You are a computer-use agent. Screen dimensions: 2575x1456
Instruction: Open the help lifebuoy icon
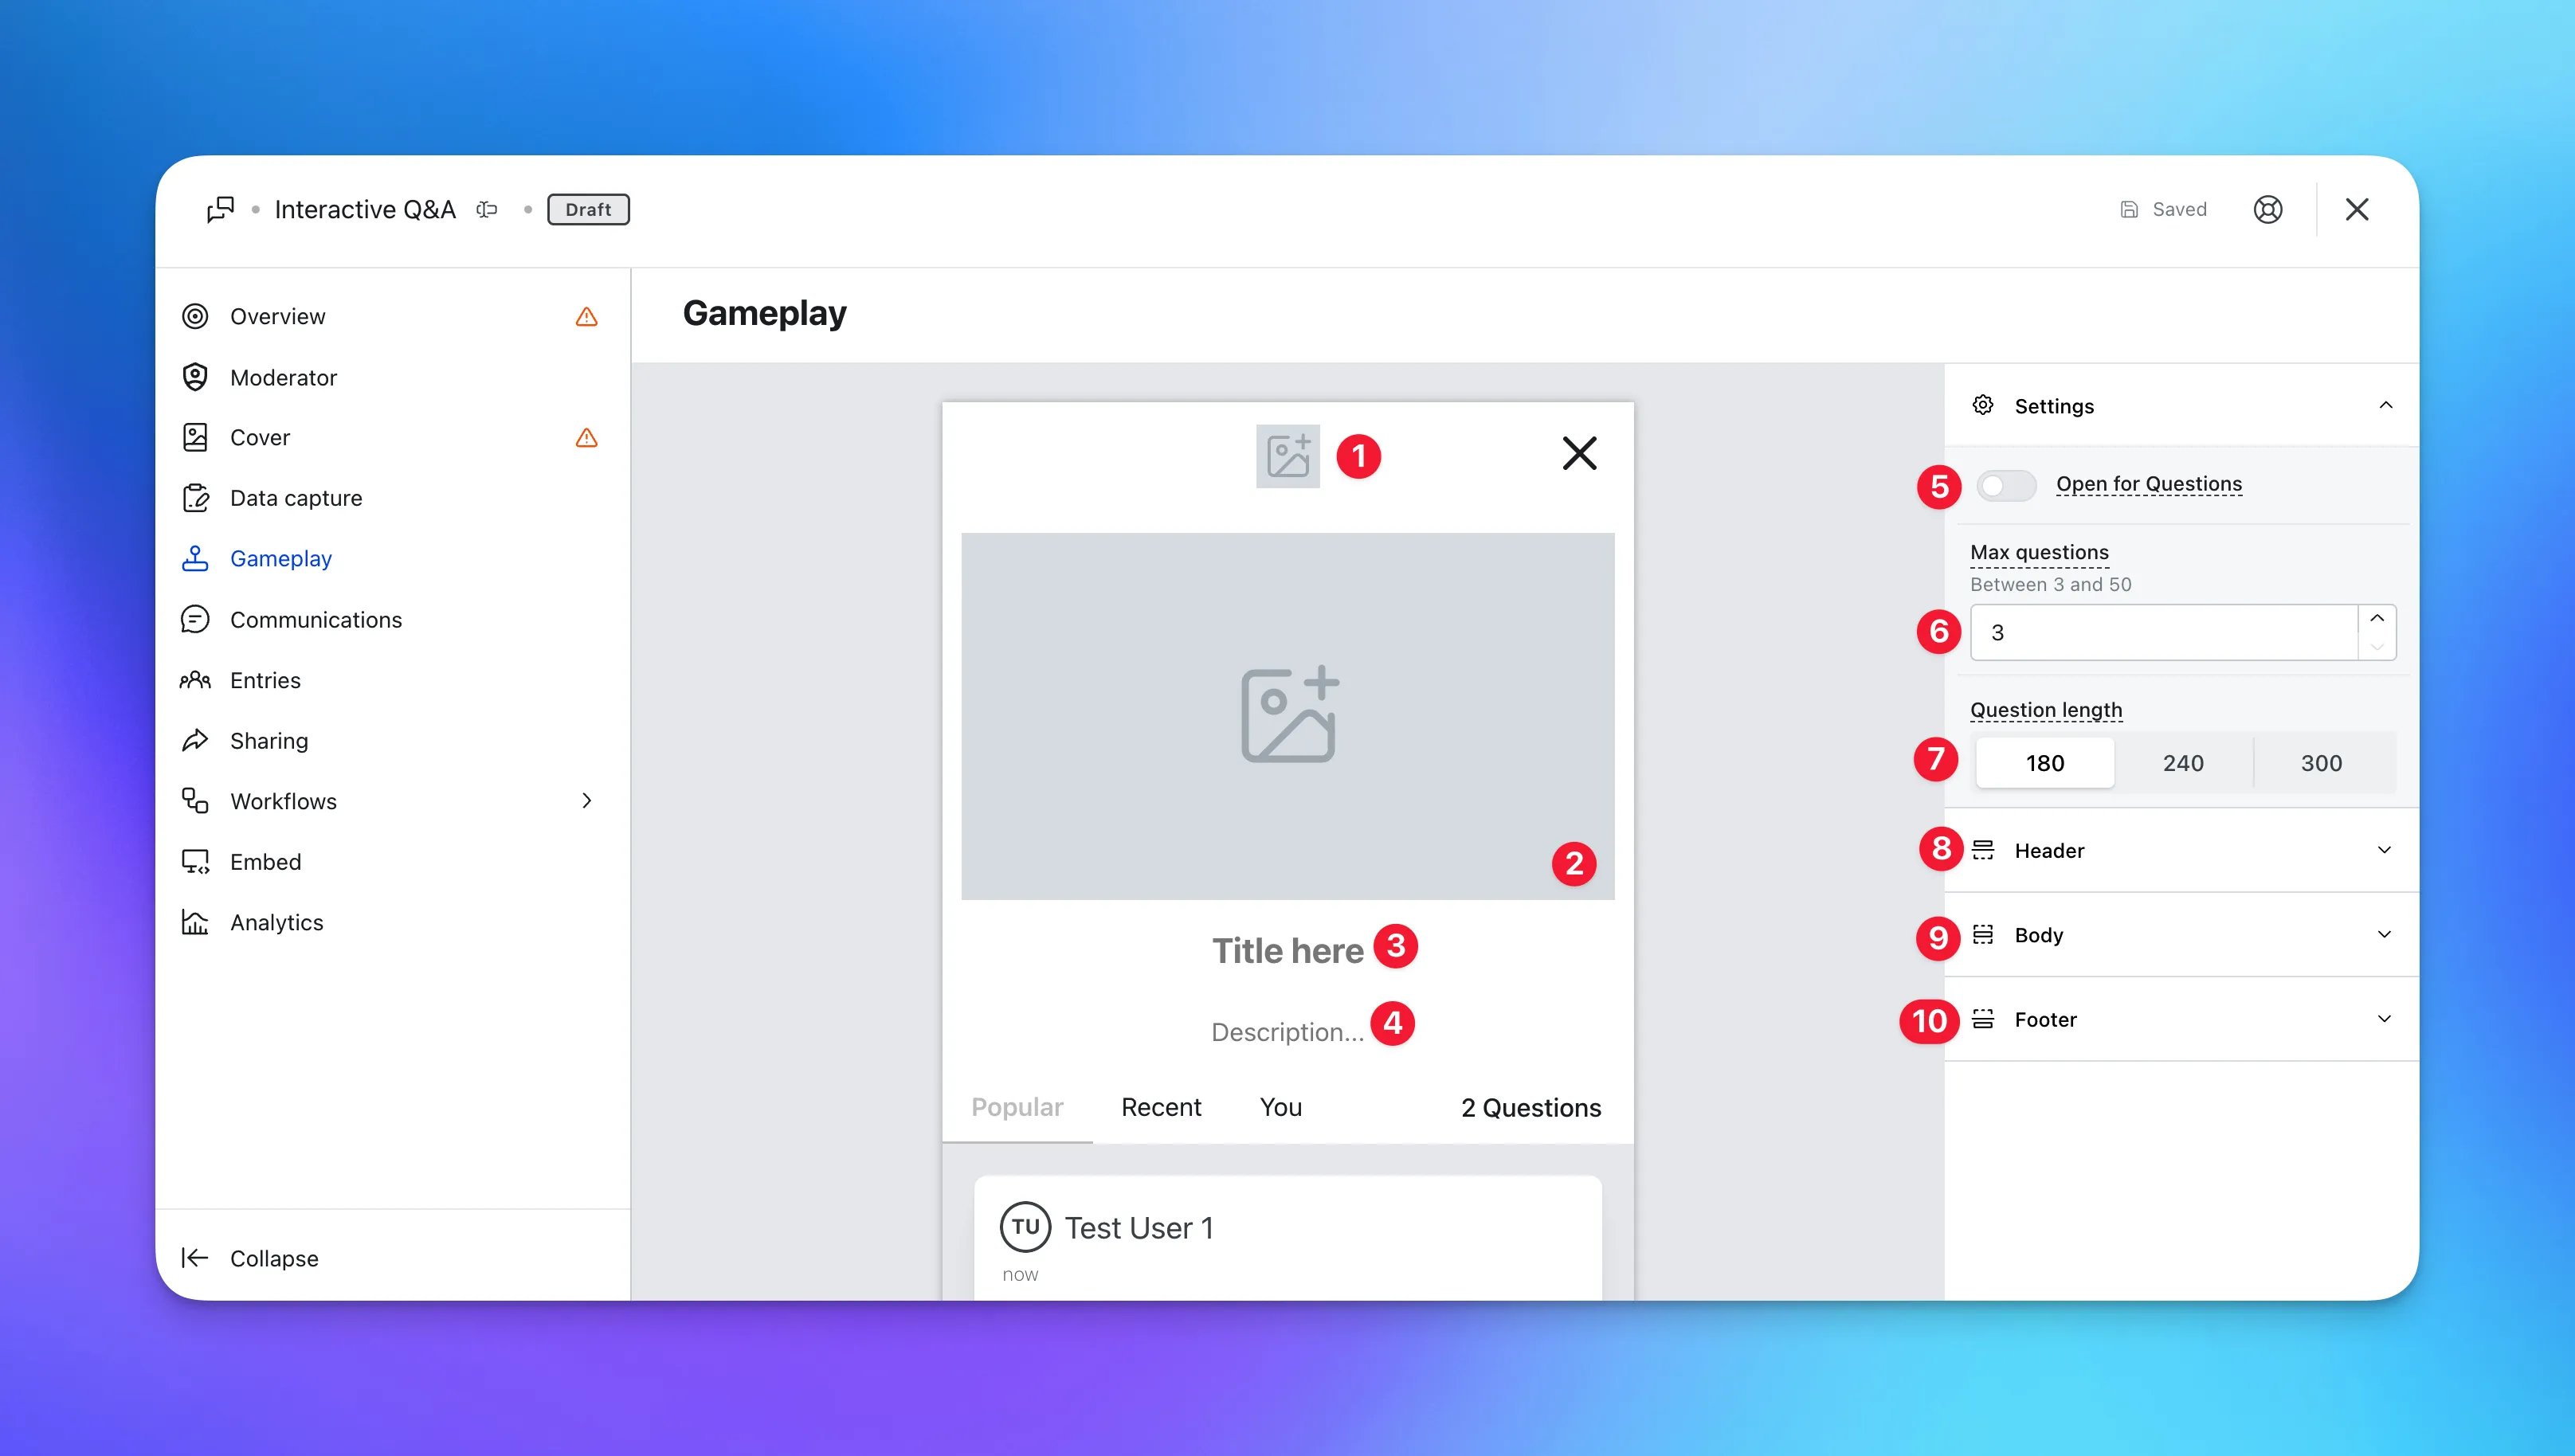tap(2268, 210)
